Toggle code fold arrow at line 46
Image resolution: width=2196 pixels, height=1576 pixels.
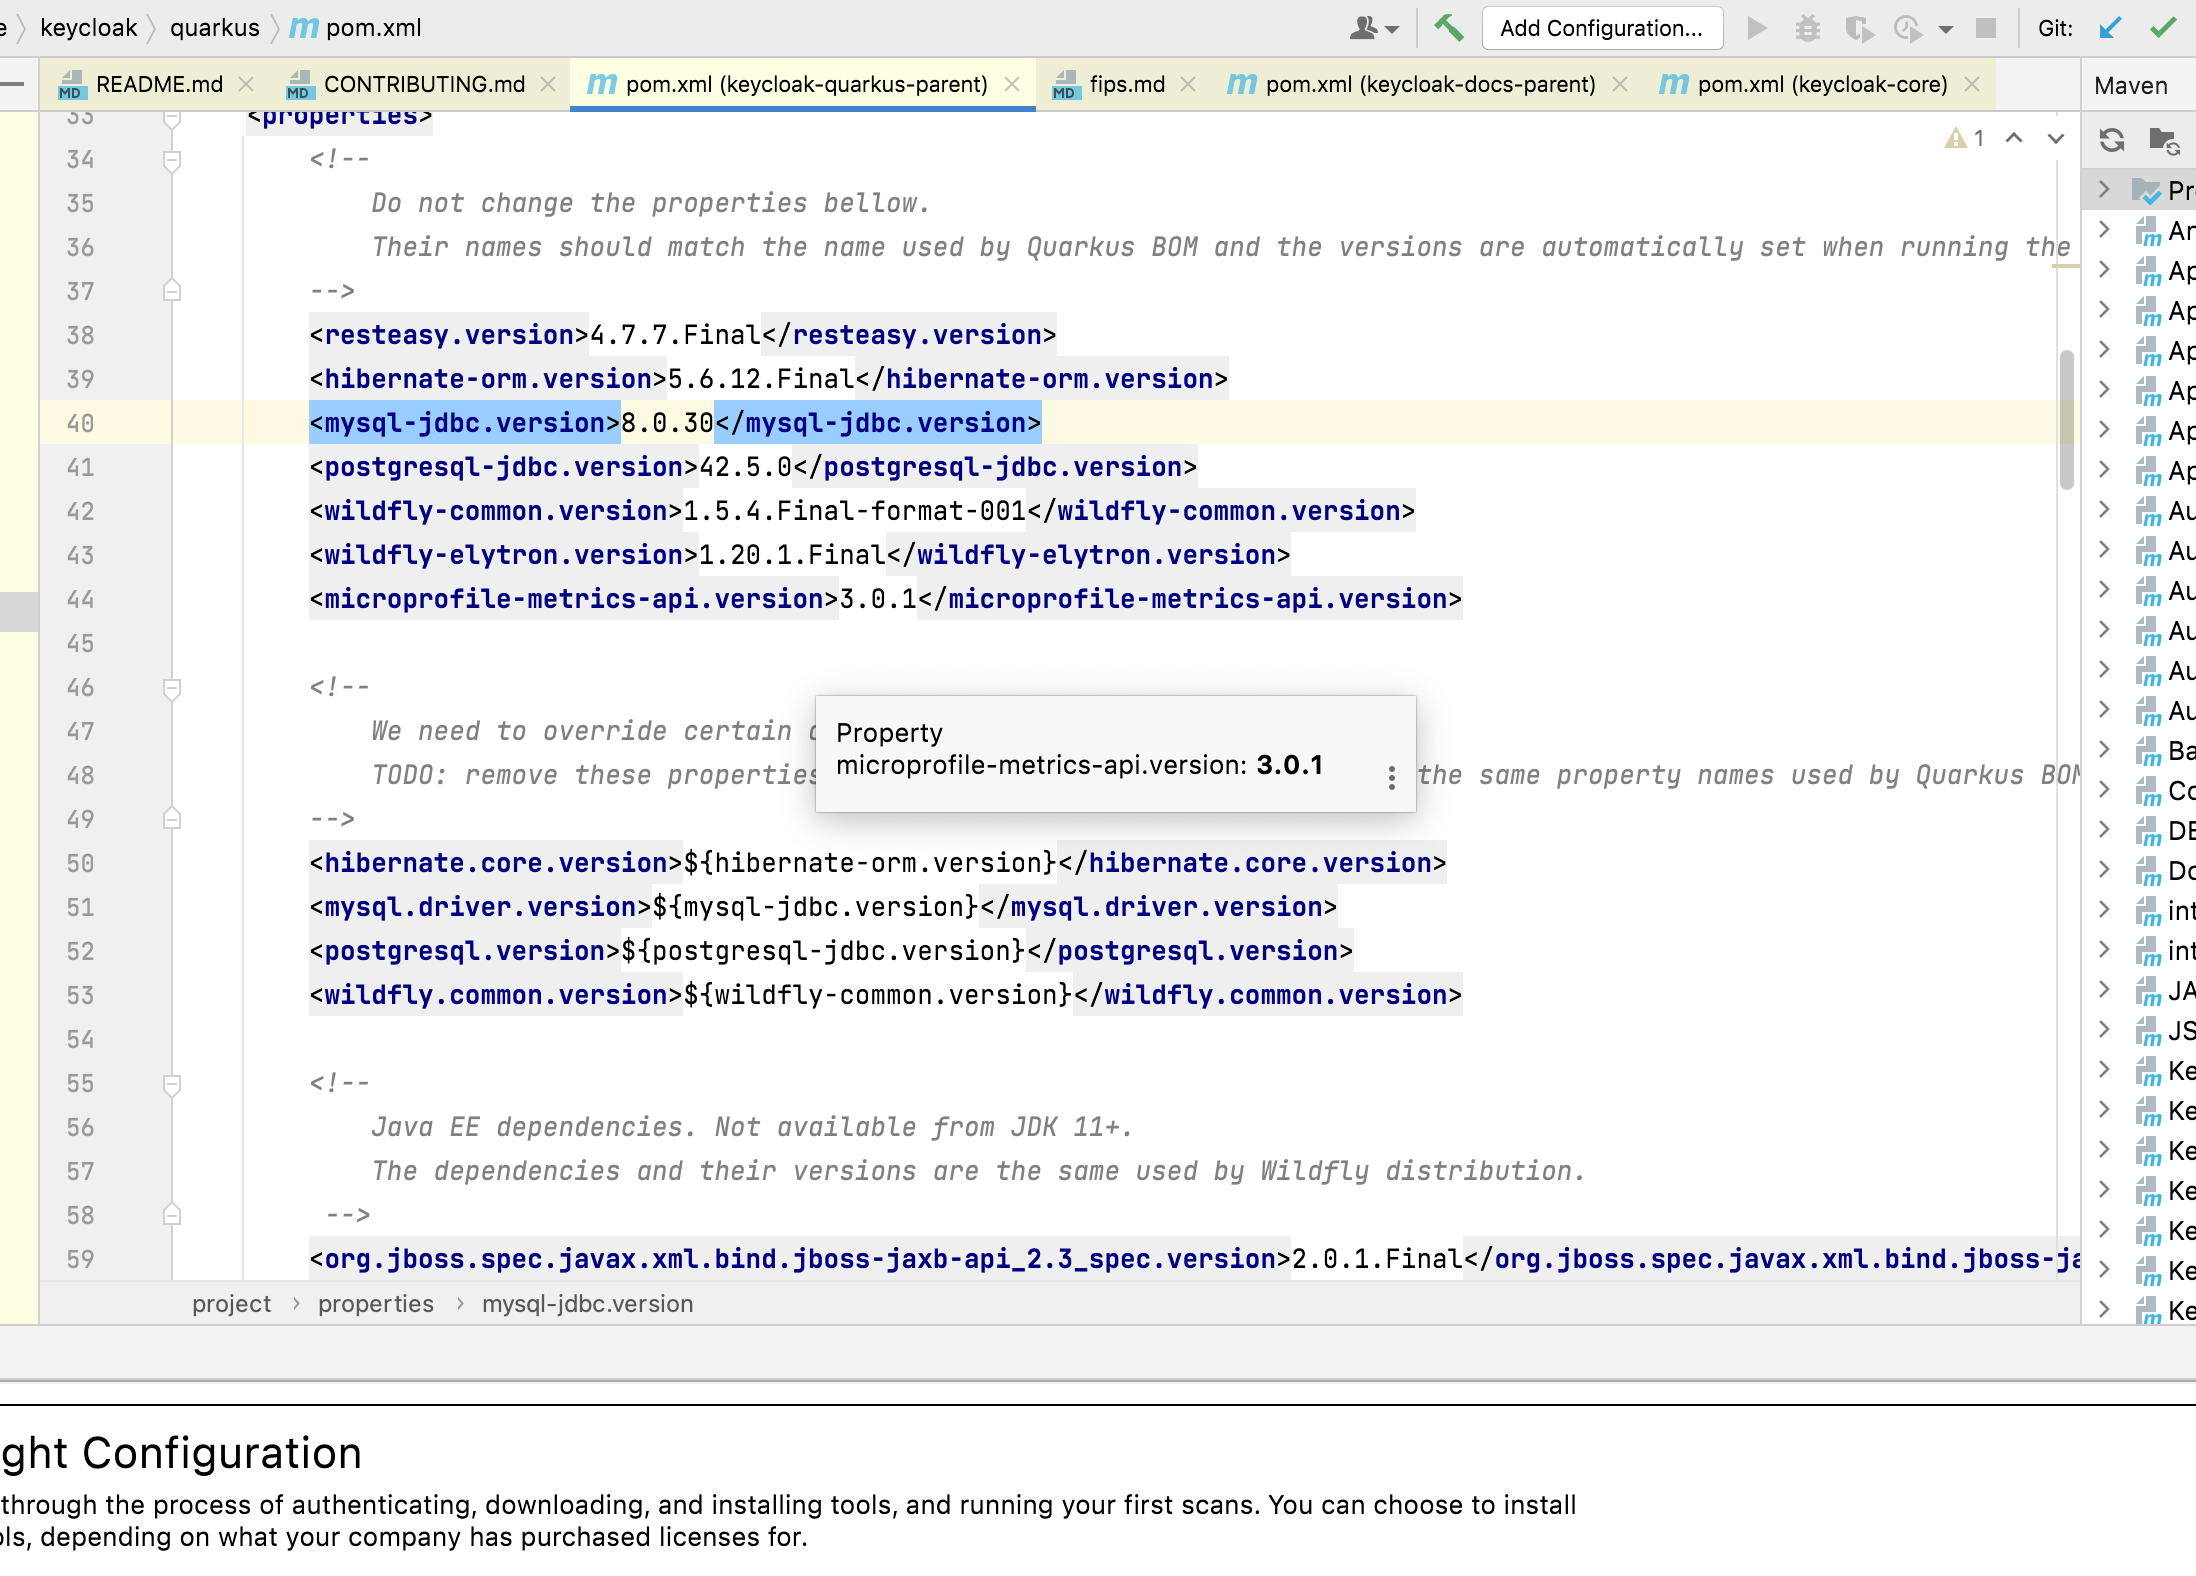pos(172,687)
